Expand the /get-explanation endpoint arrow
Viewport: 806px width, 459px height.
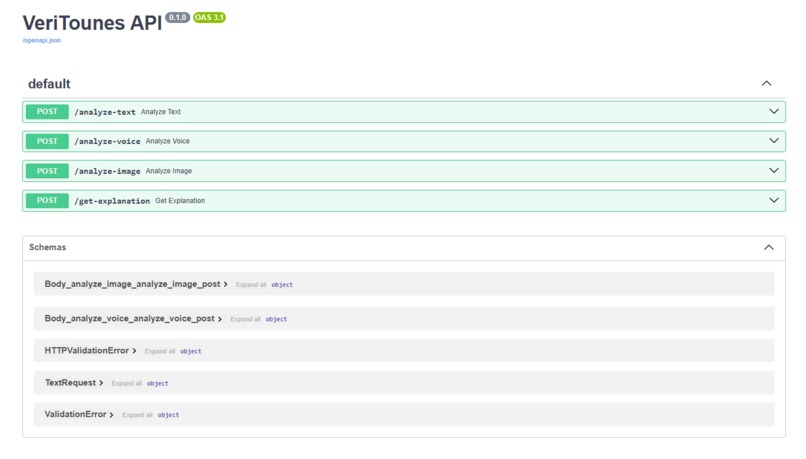pyautogui.click(x=774, y=200)
